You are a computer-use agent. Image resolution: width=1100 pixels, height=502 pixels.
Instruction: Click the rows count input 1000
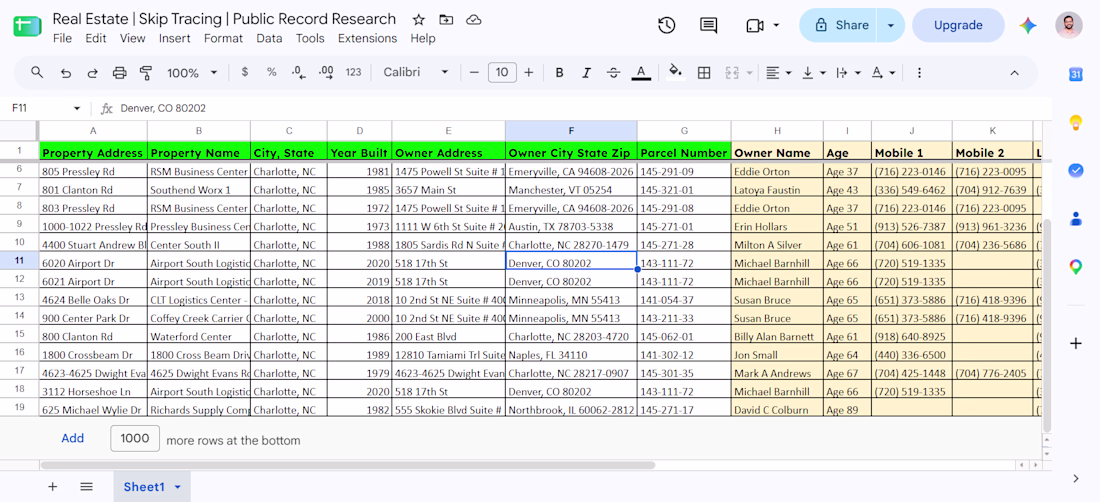click(135, 438)
